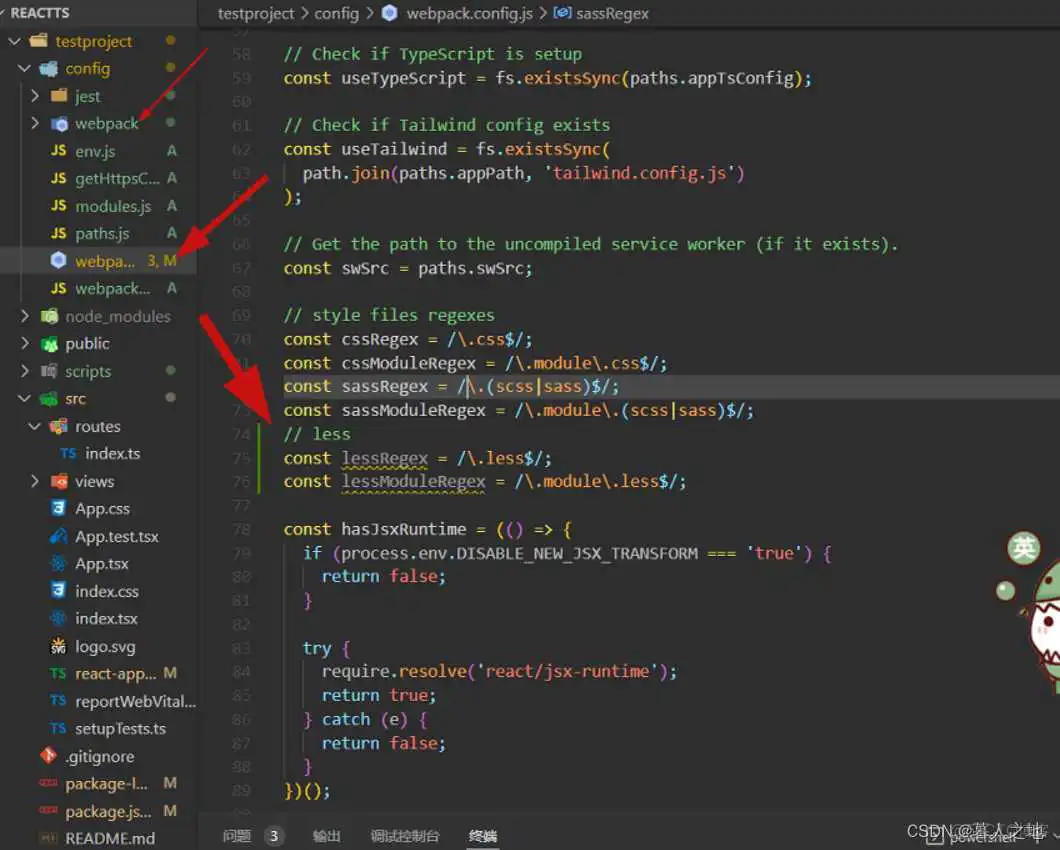Click the Jest test icon beside App.test.tsx
This screenshot has height=850, width=1060.
pyautogui.click(x=59, y=536)
